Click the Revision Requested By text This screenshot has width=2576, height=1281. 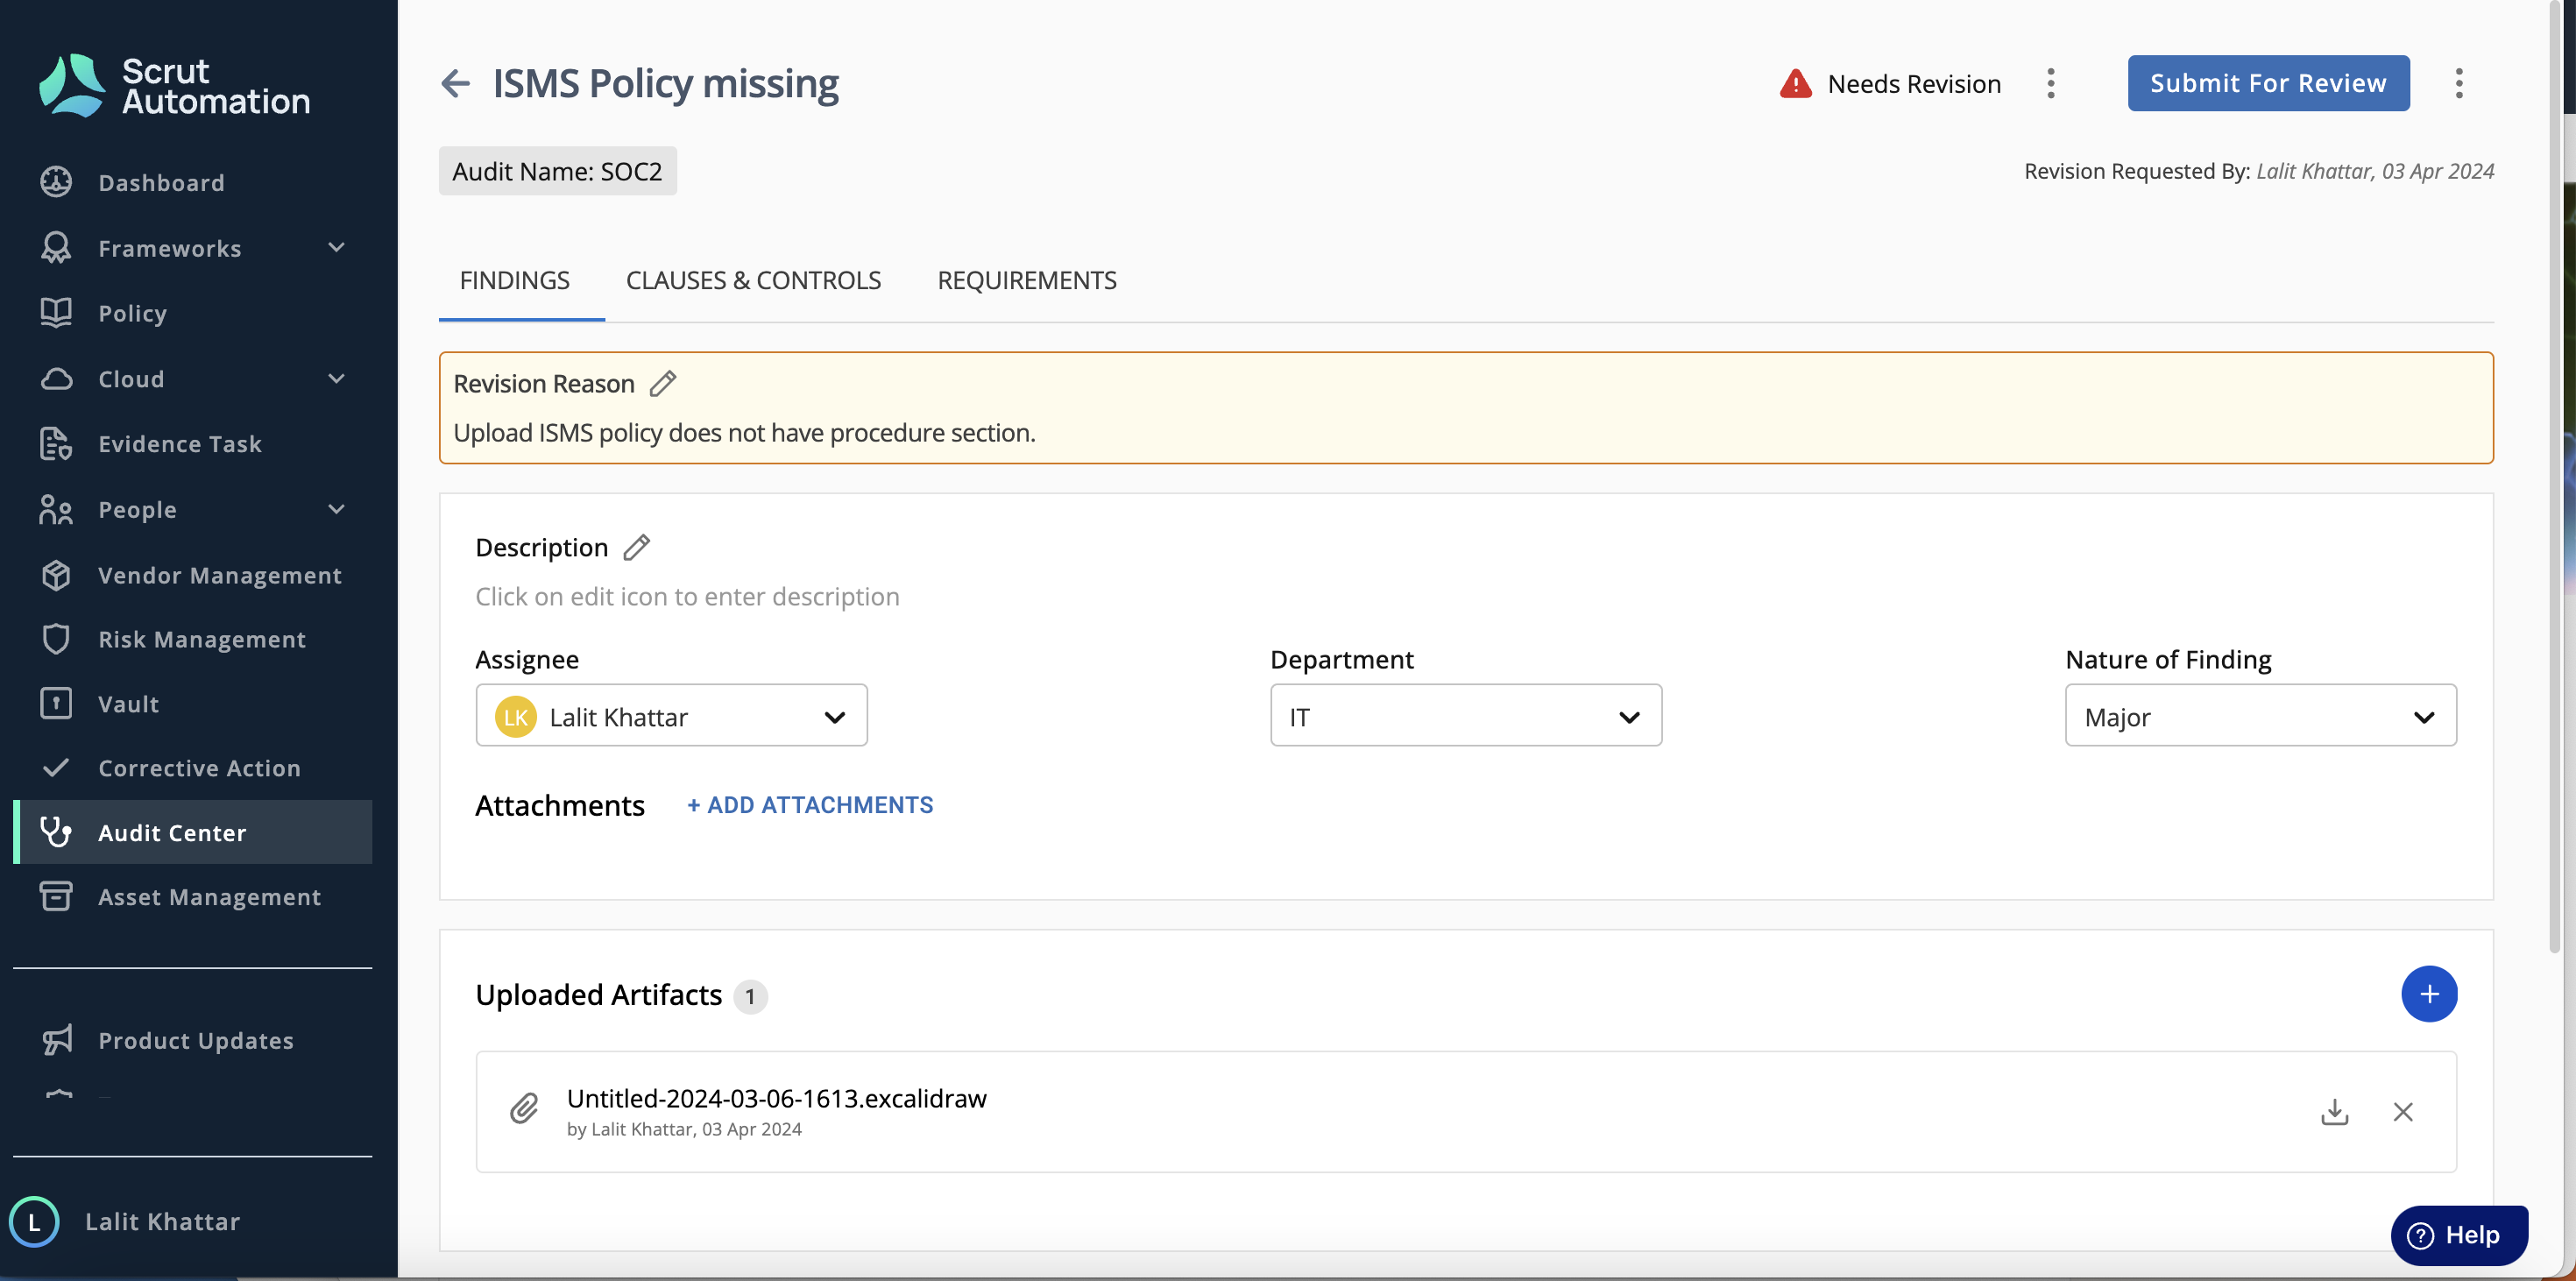click(x=2259, y=171)
